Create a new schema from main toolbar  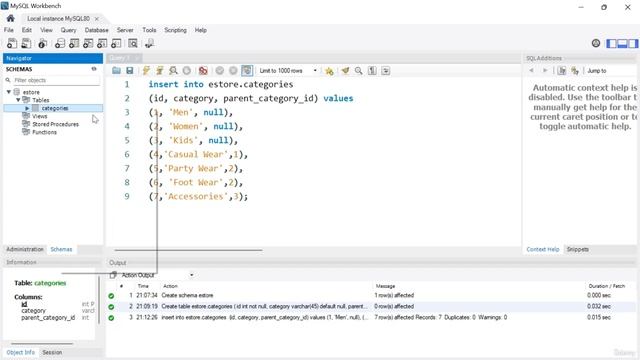60,43
